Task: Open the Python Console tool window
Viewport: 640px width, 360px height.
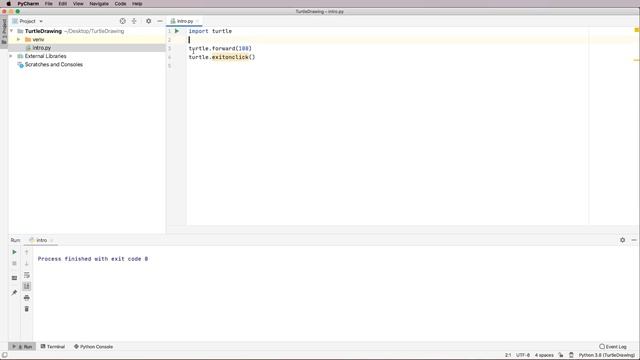Action: (93, 347)
